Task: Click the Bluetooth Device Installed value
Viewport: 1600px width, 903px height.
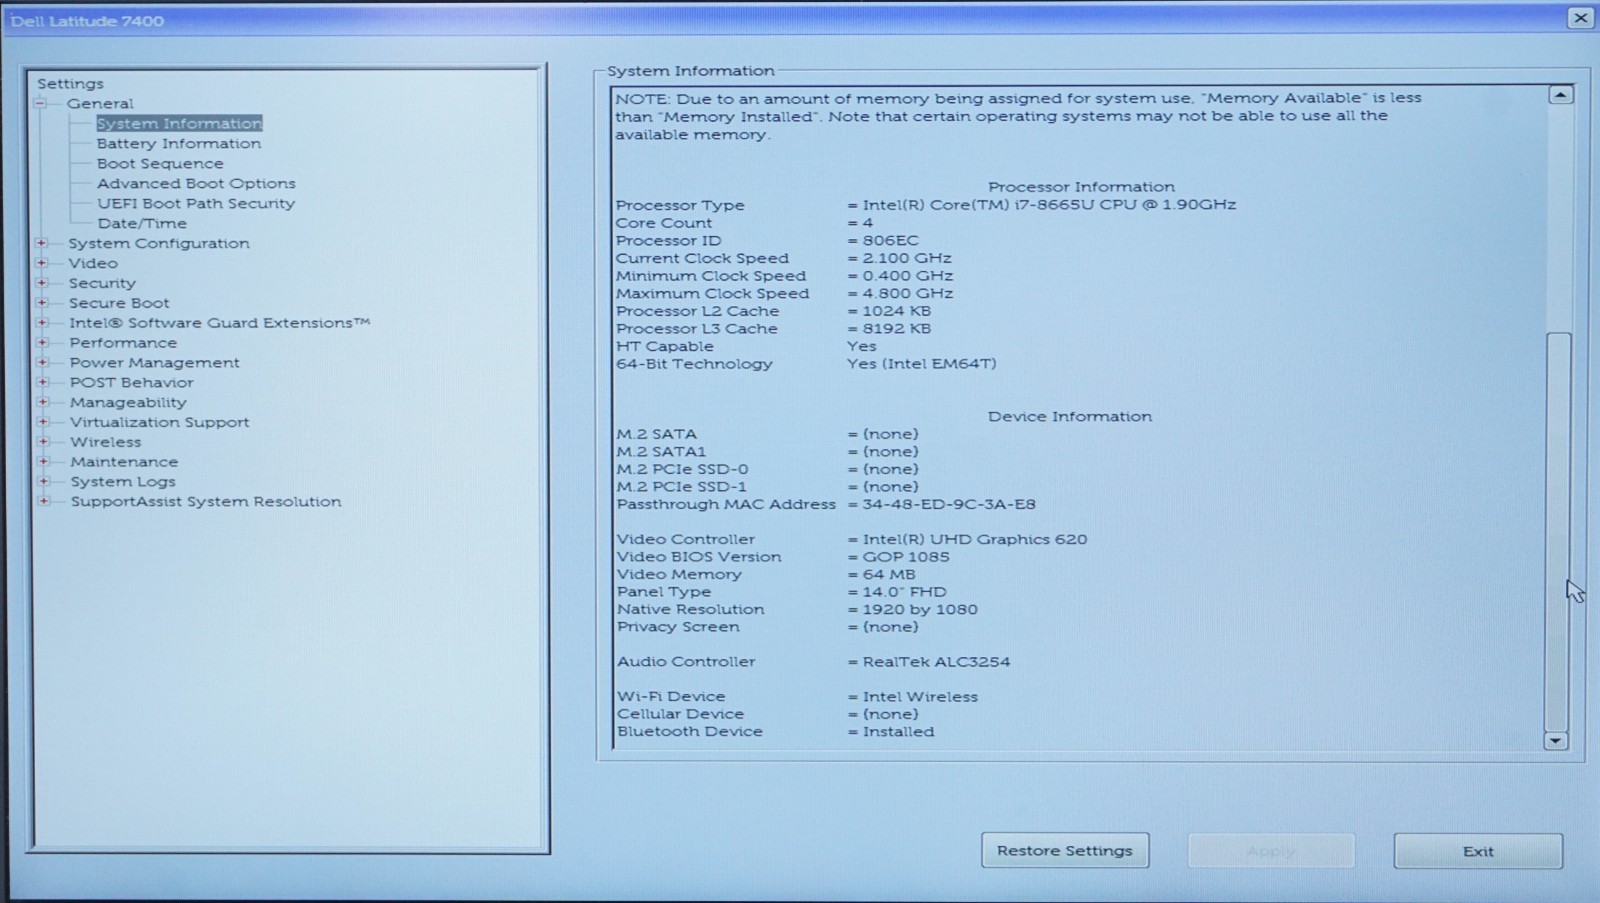Action: (898, 731)
